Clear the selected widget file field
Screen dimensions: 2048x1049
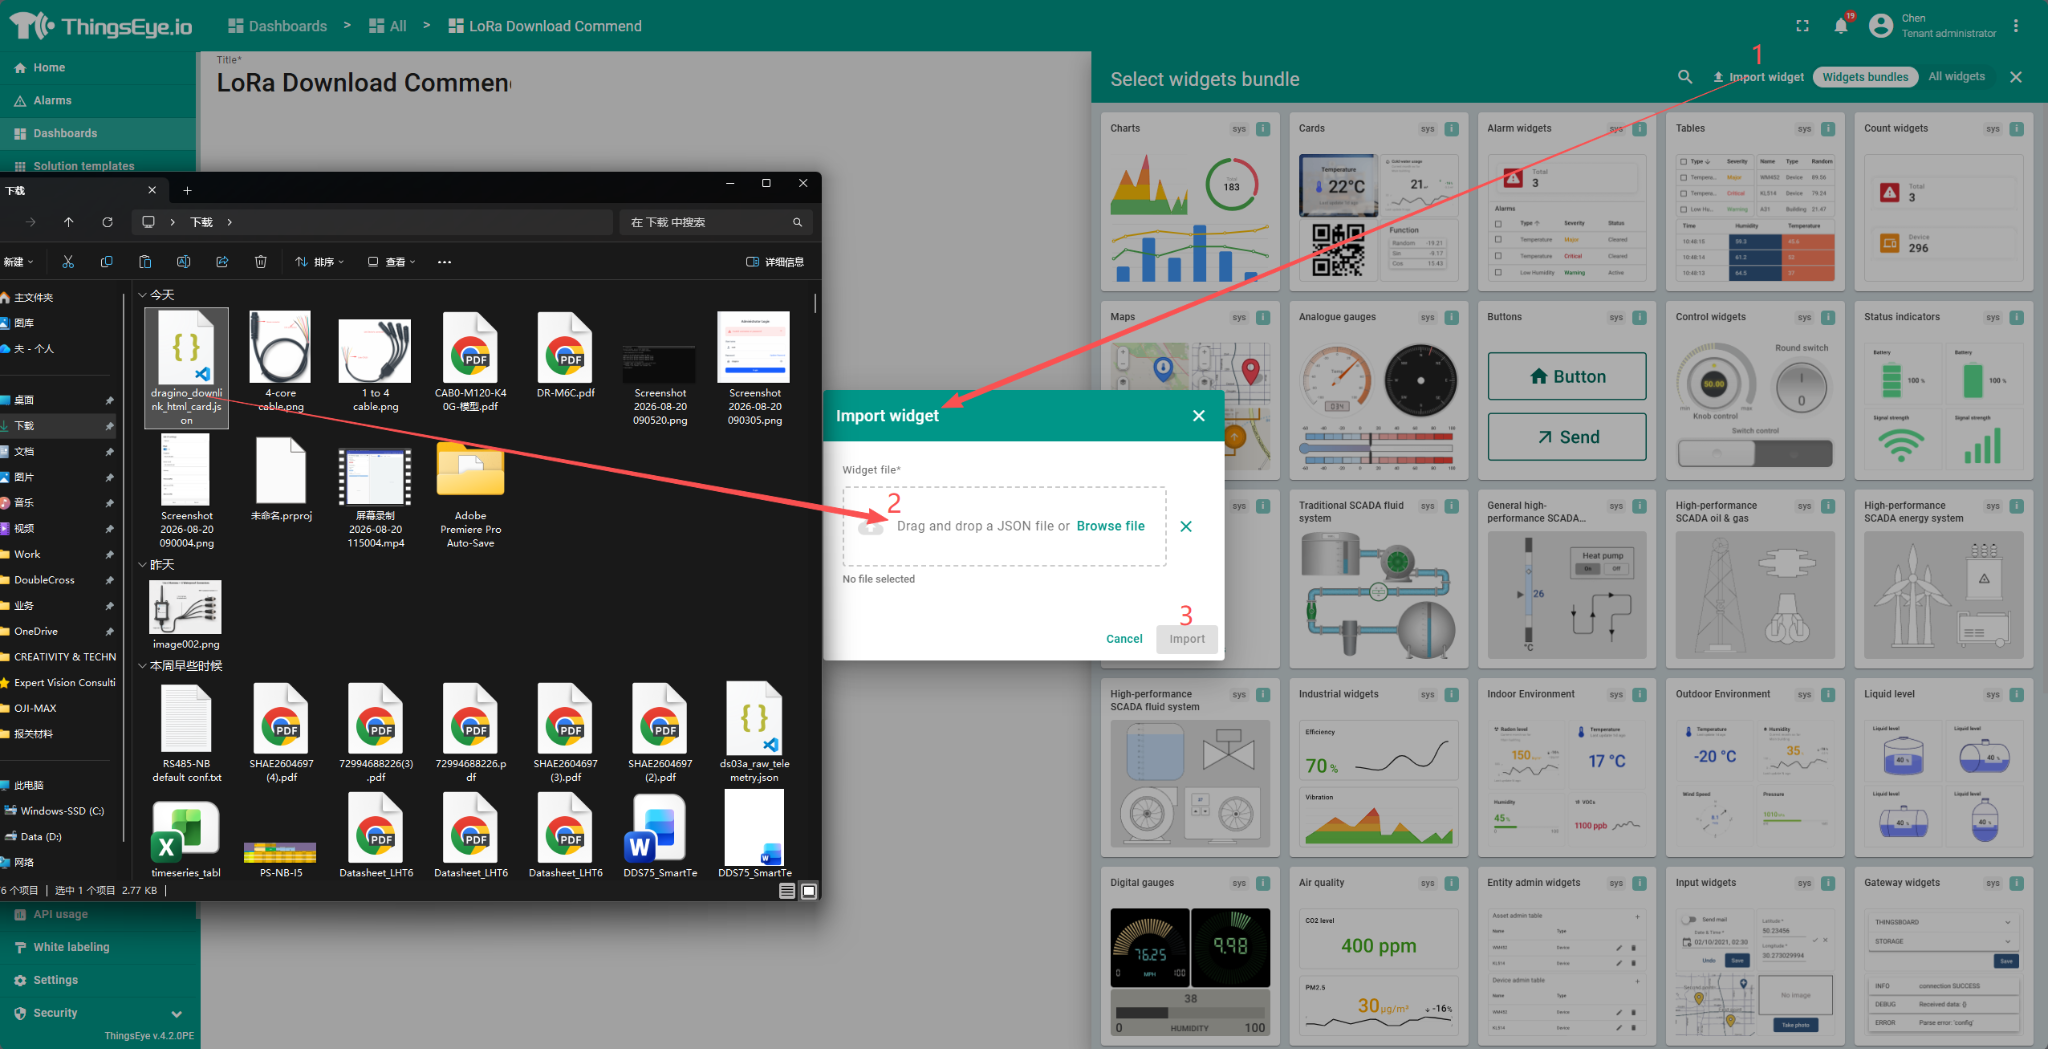(x=1186, y=526)
